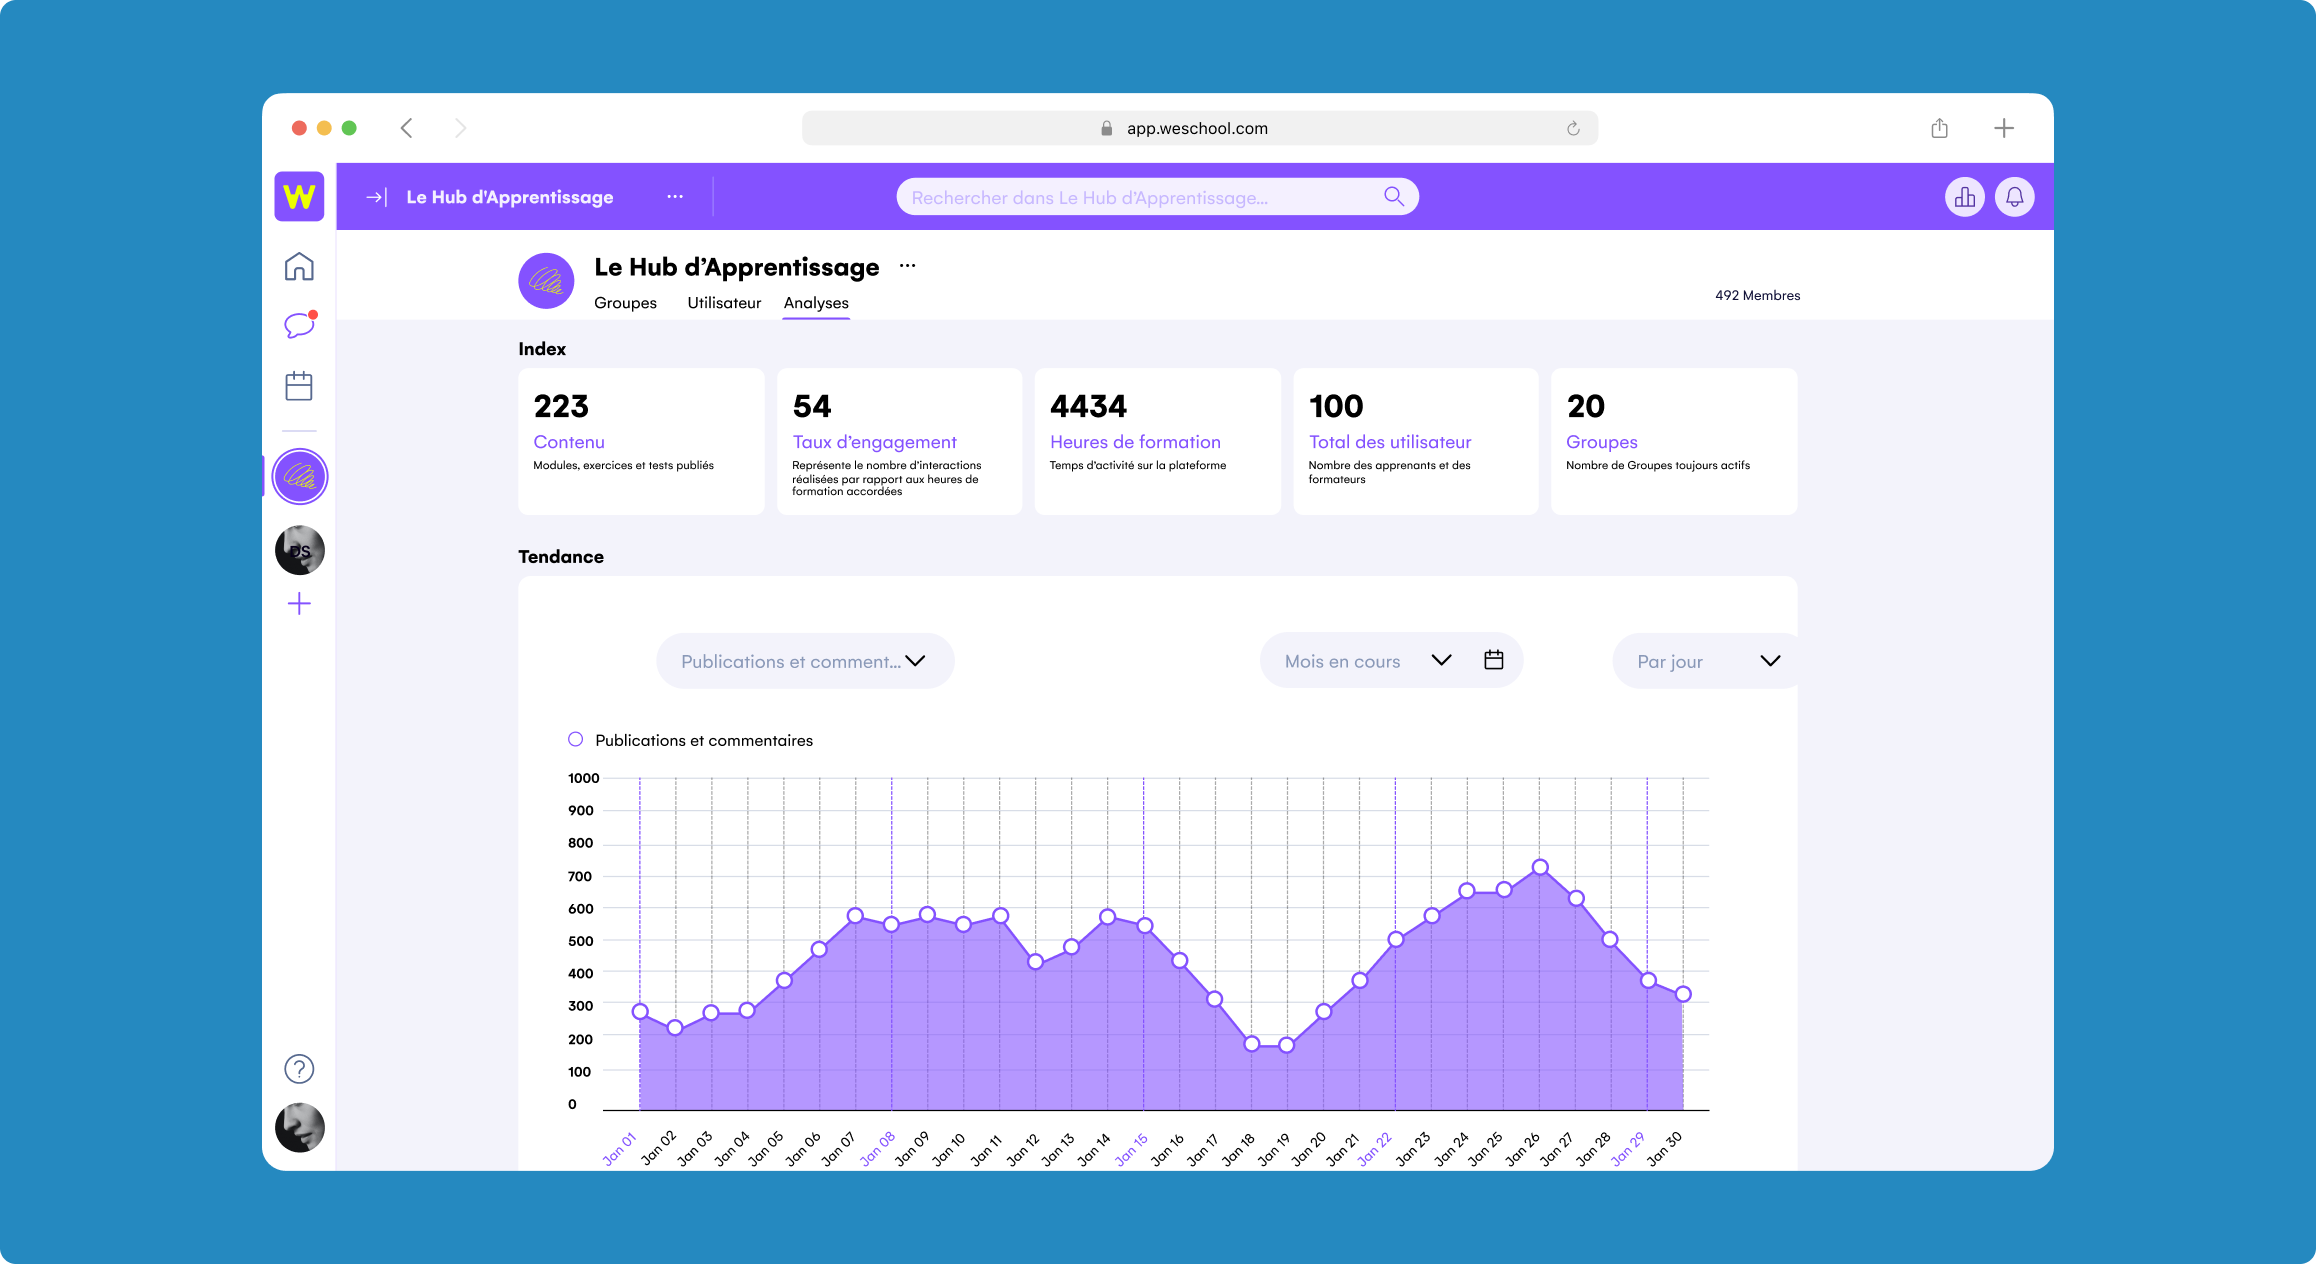The height and width of the screenshot is (1264, 2316).
Task: Click the Hub d'Apprentissage round logo
Action: [546, 281]
